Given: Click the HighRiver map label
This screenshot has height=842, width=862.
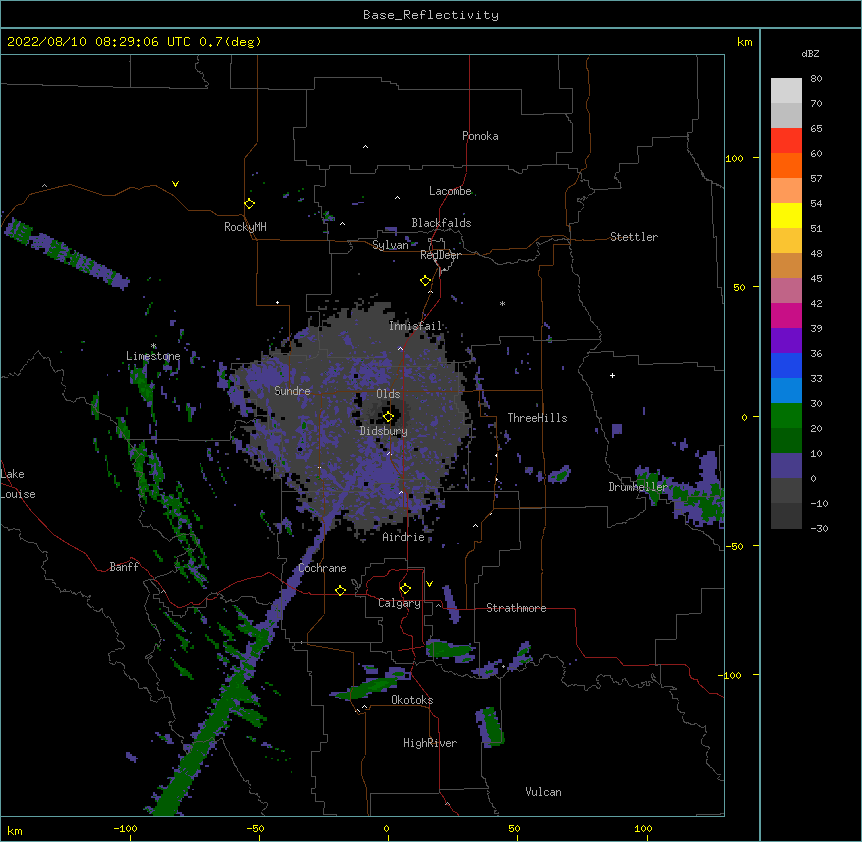Looking at the screenshot, I should coord(430,743).
